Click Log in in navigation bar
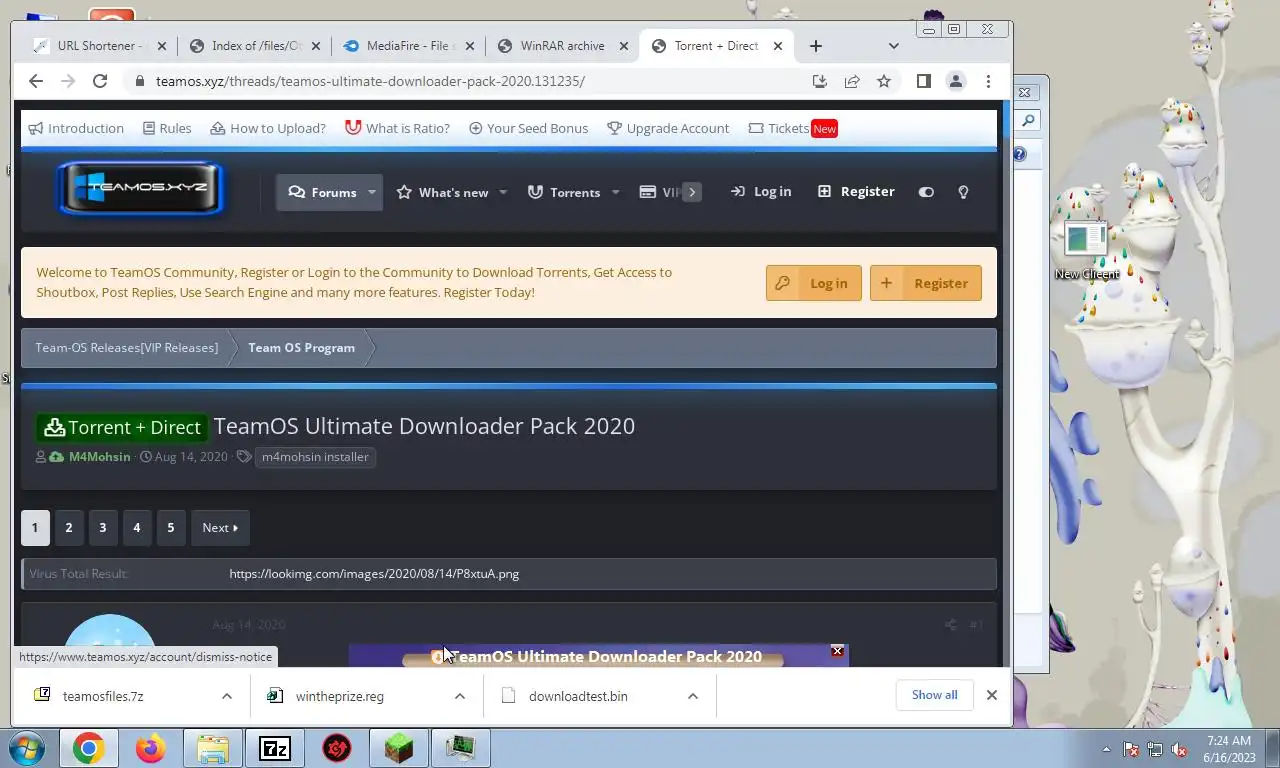This screenshot has height=768, width=1280. pyautogui.click(x=761, y=192)
